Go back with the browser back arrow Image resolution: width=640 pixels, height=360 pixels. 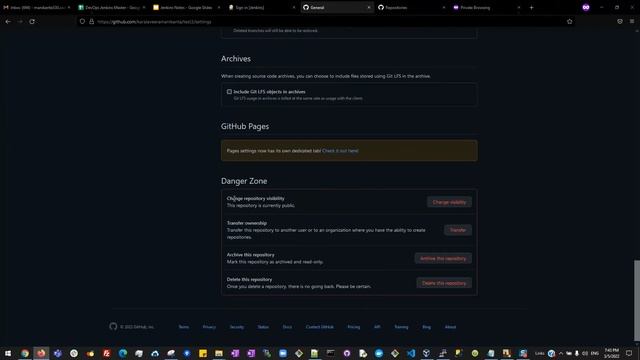[x=8, y=22]
